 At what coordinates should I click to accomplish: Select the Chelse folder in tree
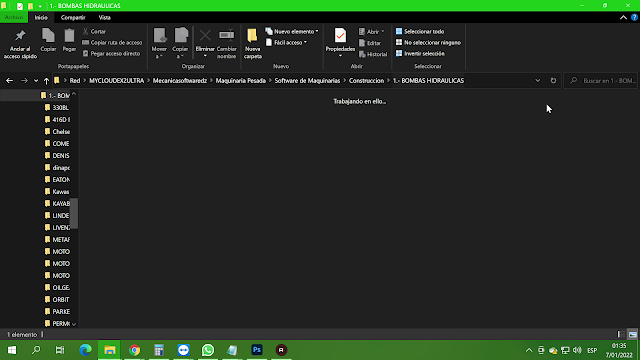click(x=57, y=131)
